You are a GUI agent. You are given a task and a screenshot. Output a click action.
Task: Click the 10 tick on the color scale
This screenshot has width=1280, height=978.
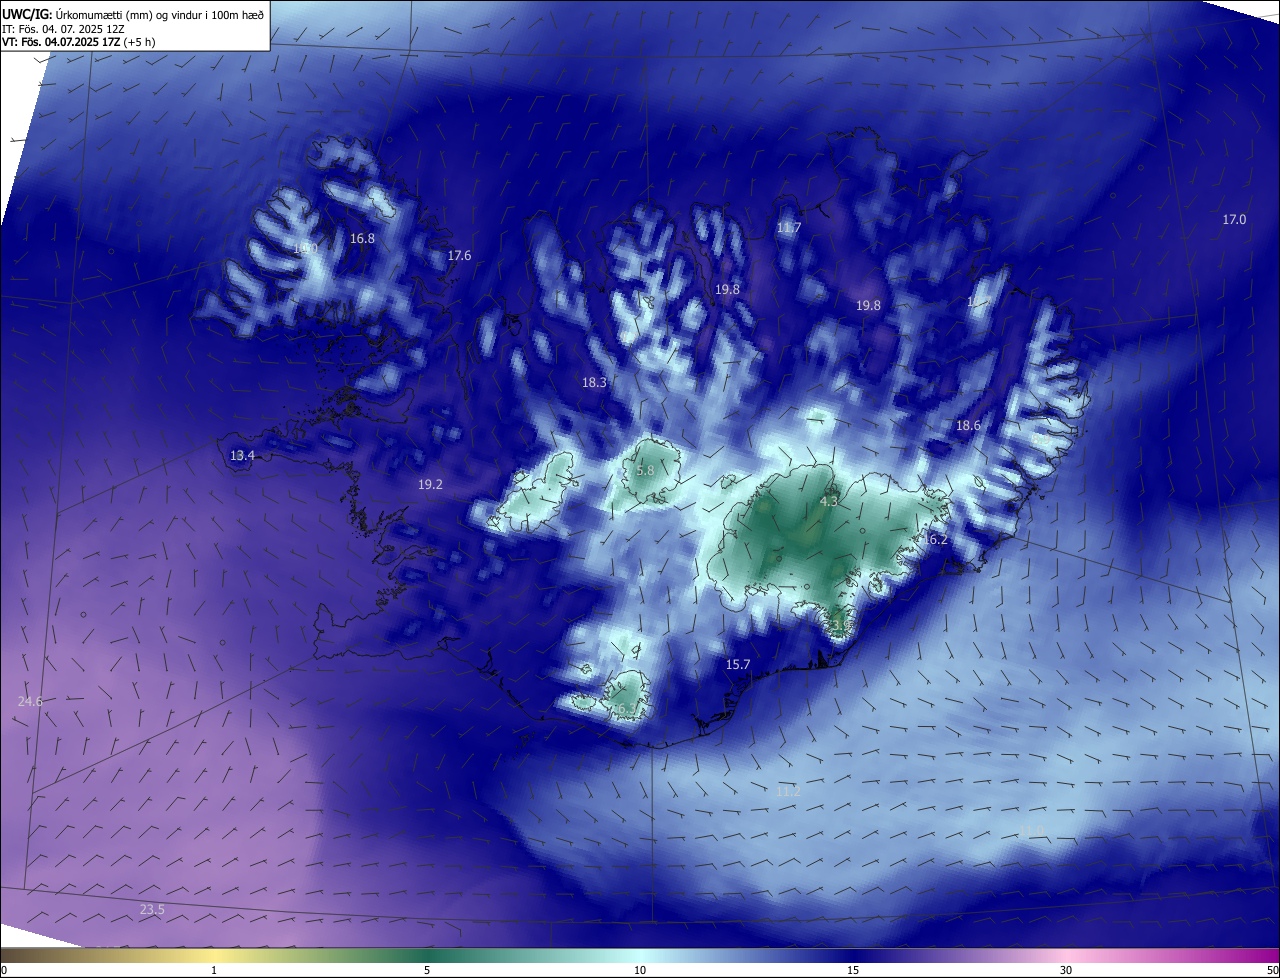pyautogui.click(x=640, y=970)
